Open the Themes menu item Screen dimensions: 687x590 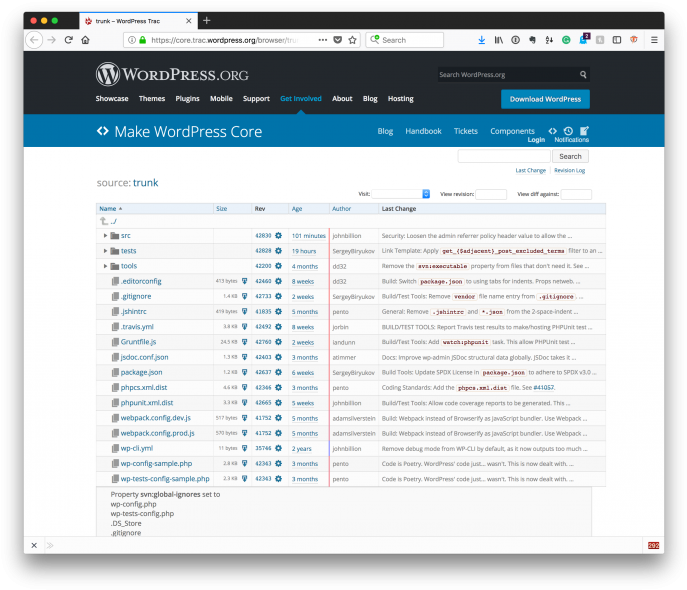point(152,99)
